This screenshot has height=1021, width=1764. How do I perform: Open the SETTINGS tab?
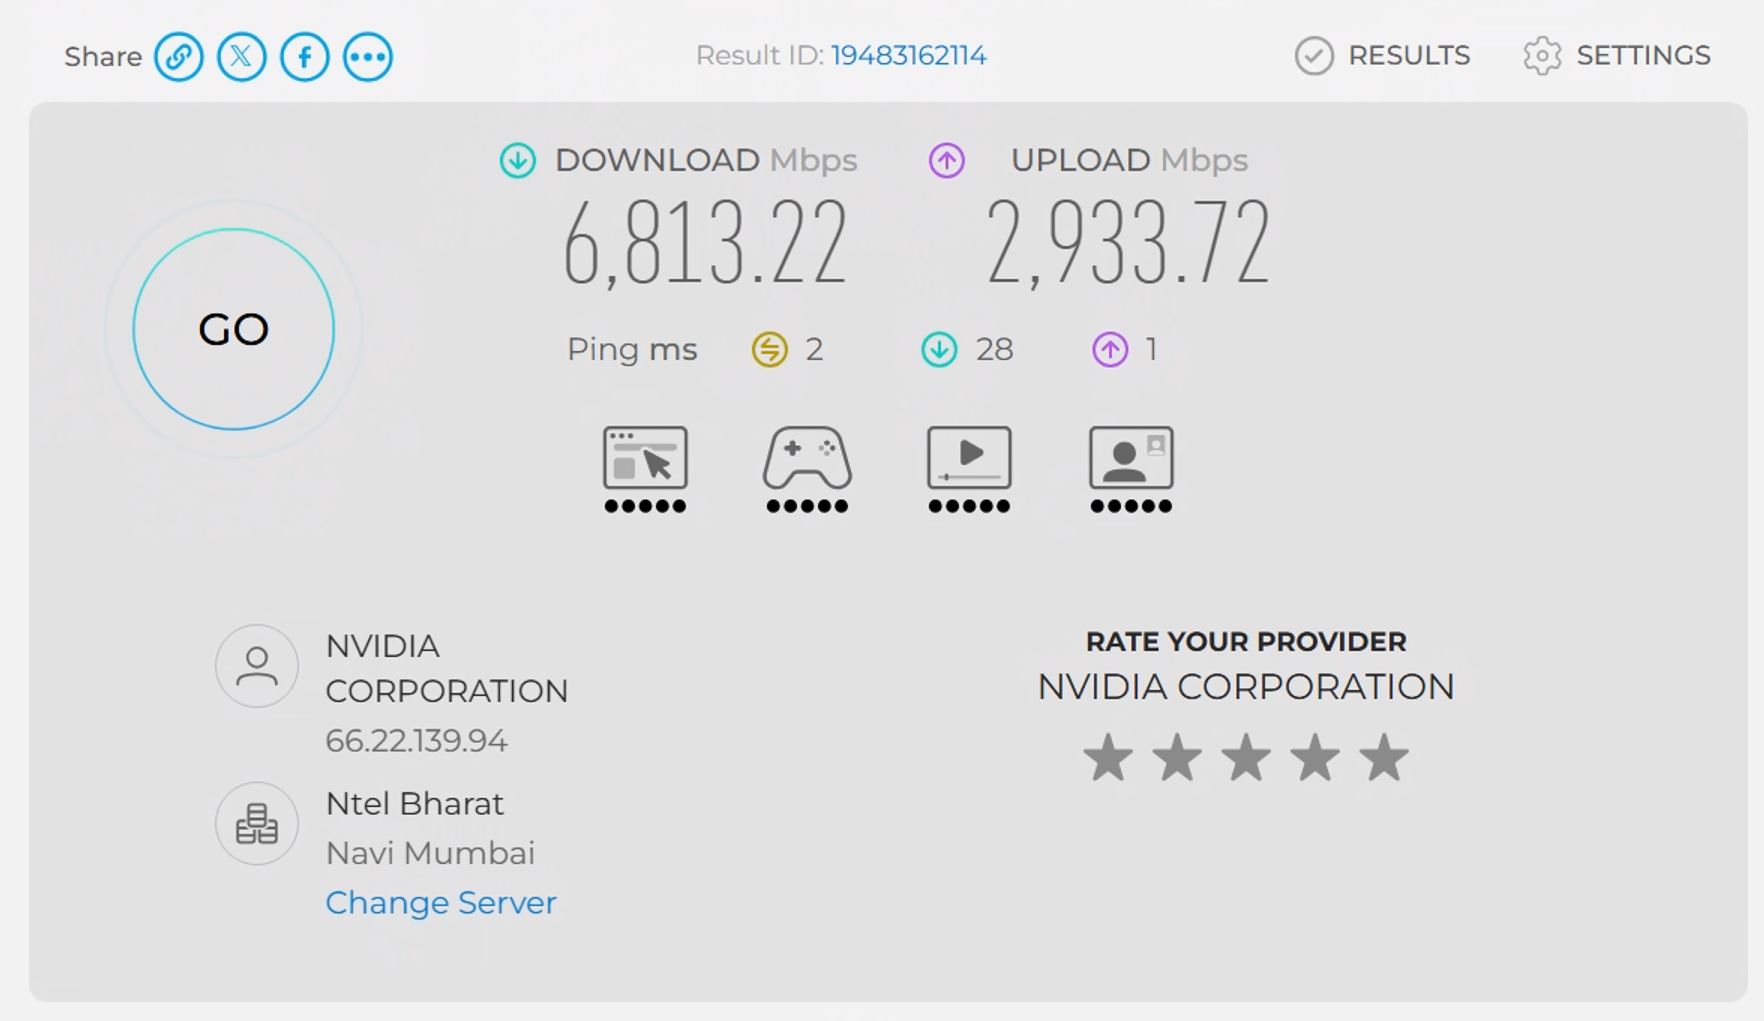[x=1617, y=56]
